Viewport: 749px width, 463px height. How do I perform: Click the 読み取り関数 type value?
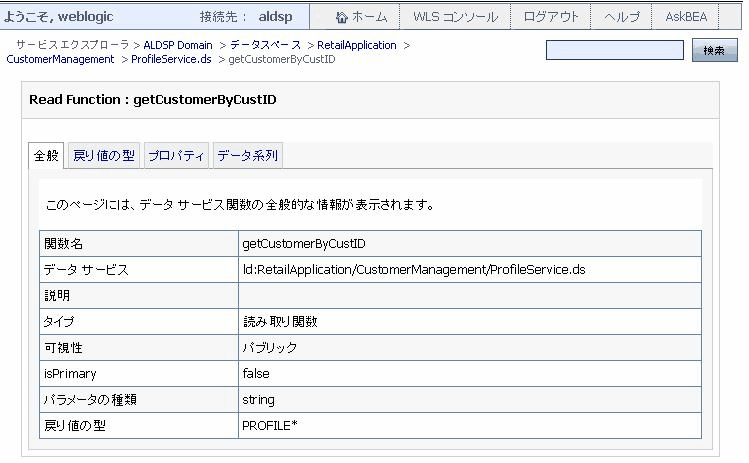click(280, 322)
